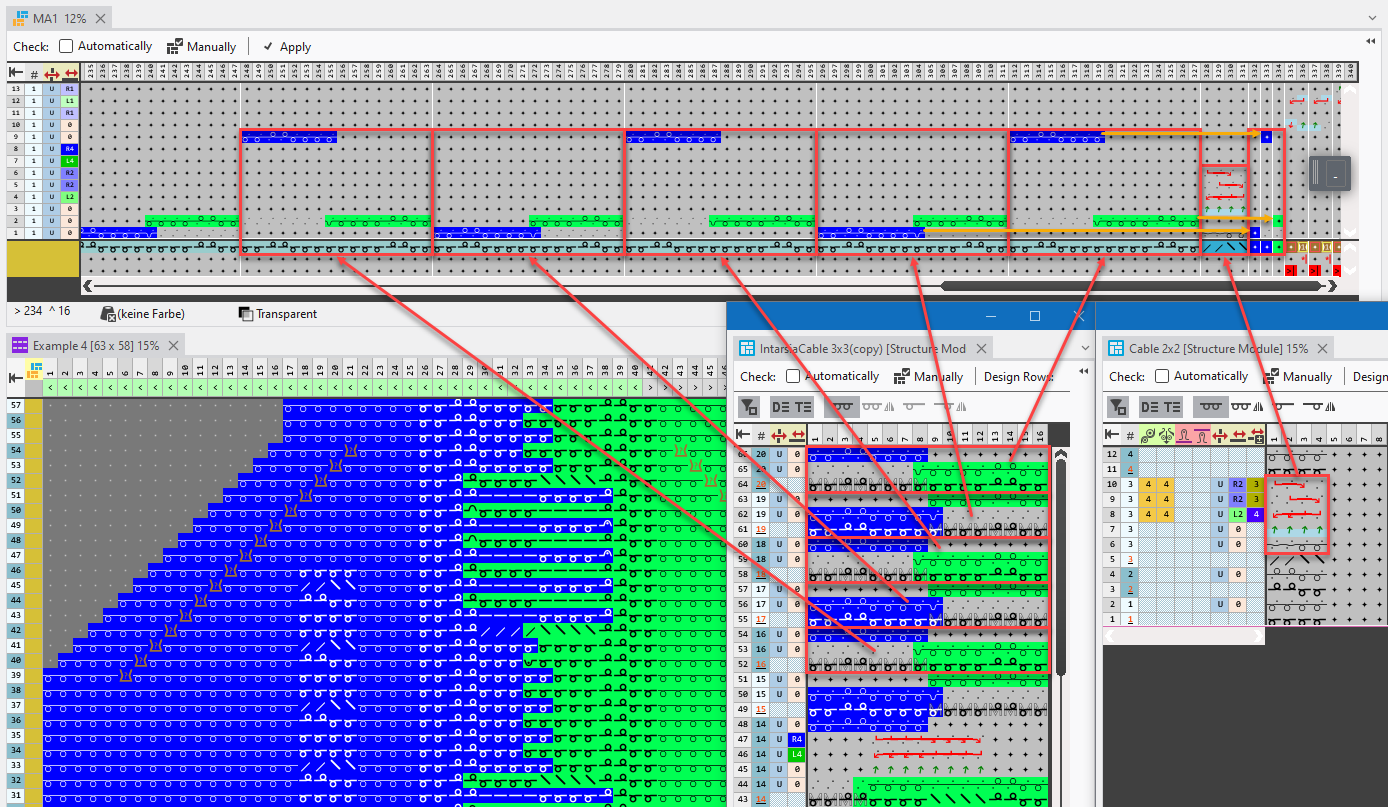Click Apply in the MA1 toolbar

[x=286, y=47]
